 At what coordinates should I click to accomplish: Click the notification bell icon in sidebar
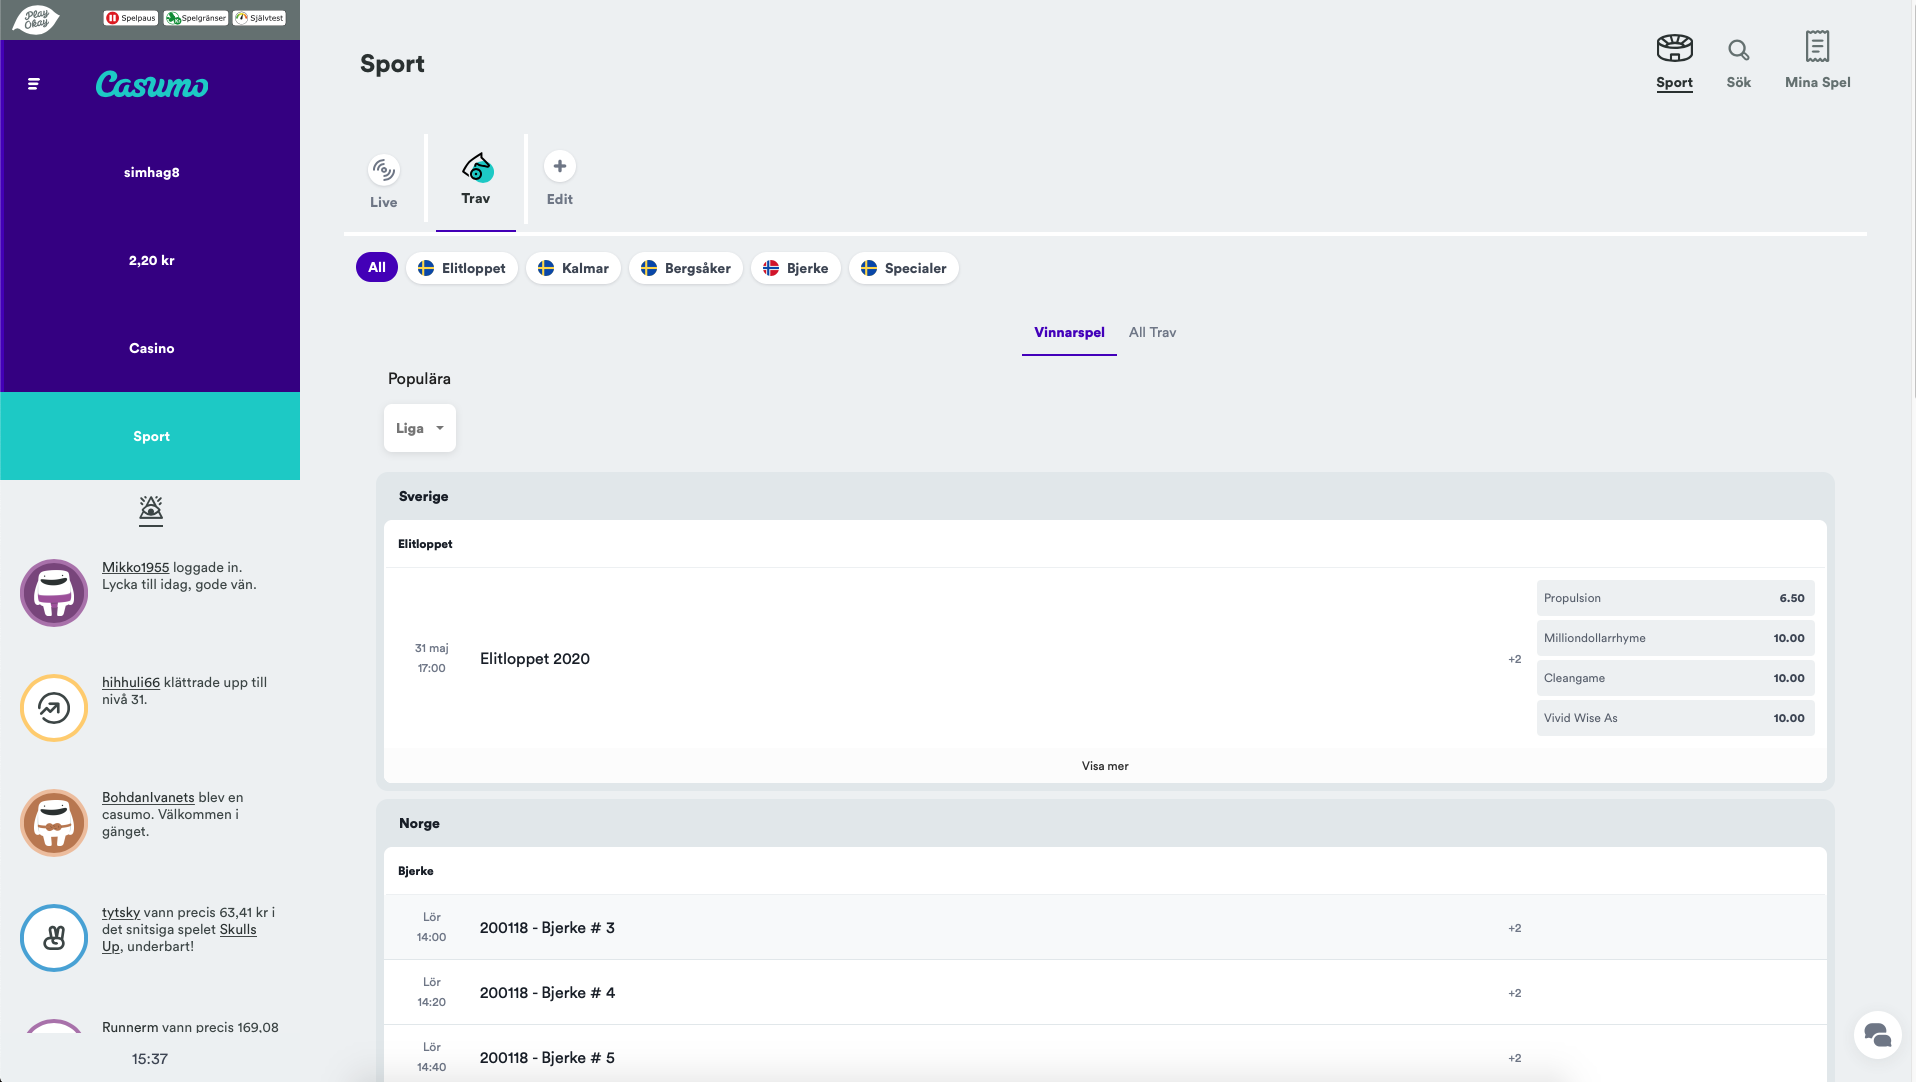151,511
